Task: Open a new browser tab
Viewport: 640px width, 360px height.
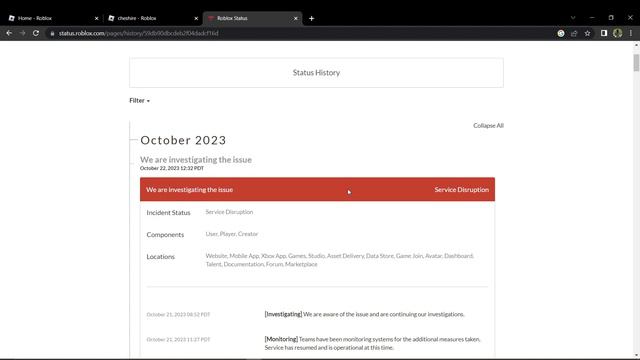Action: click(x=311, y=18)
